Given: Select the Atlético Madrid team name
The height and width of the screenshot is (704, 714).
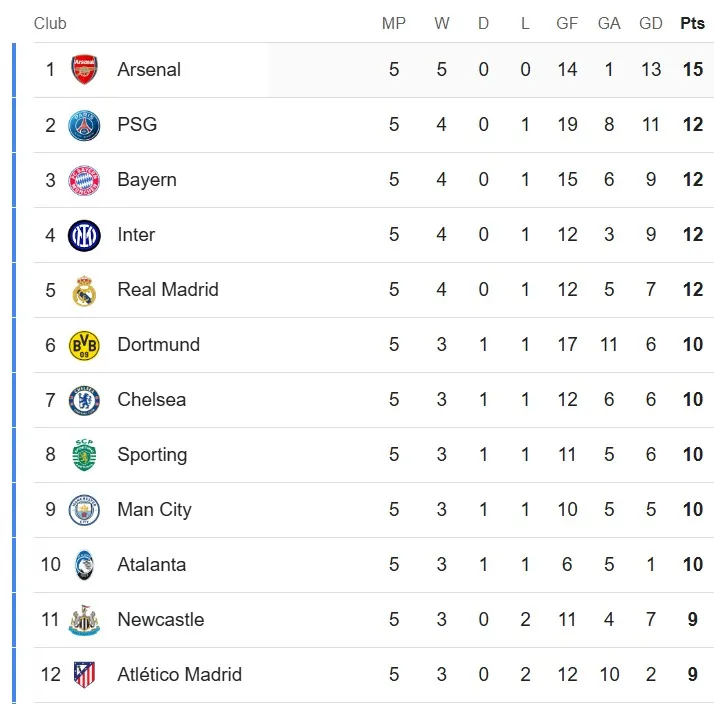Looking at the screenshot, I should [179, 675].
